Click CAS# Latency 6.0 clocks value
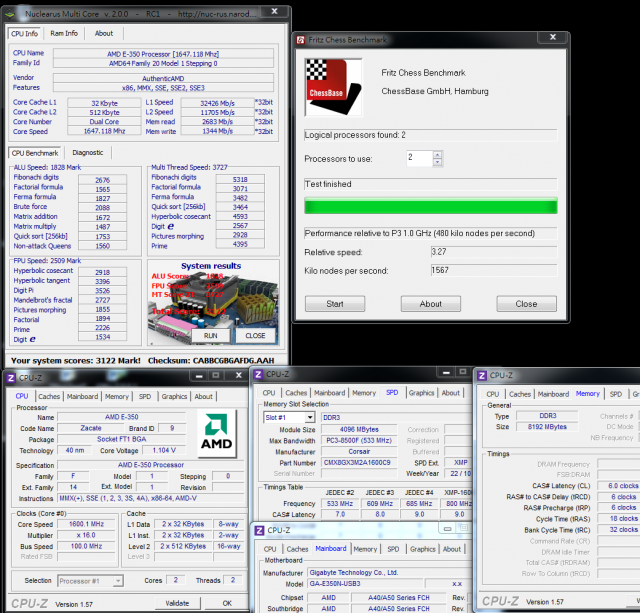The height and width of the screenshot is (613, 640). click(x=618, y=486)
